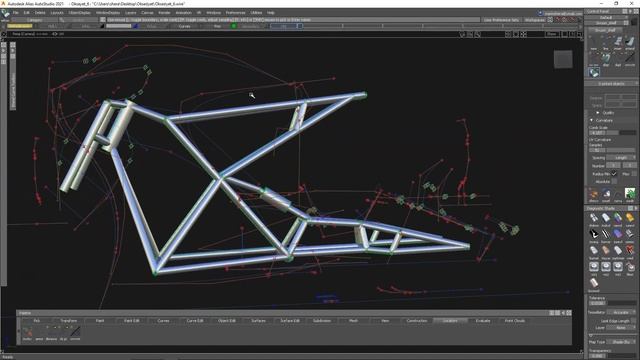The height and width of the screenshot is (360, 640).
Task: Click the User Preference Sets button
Action: click(501, 20)
